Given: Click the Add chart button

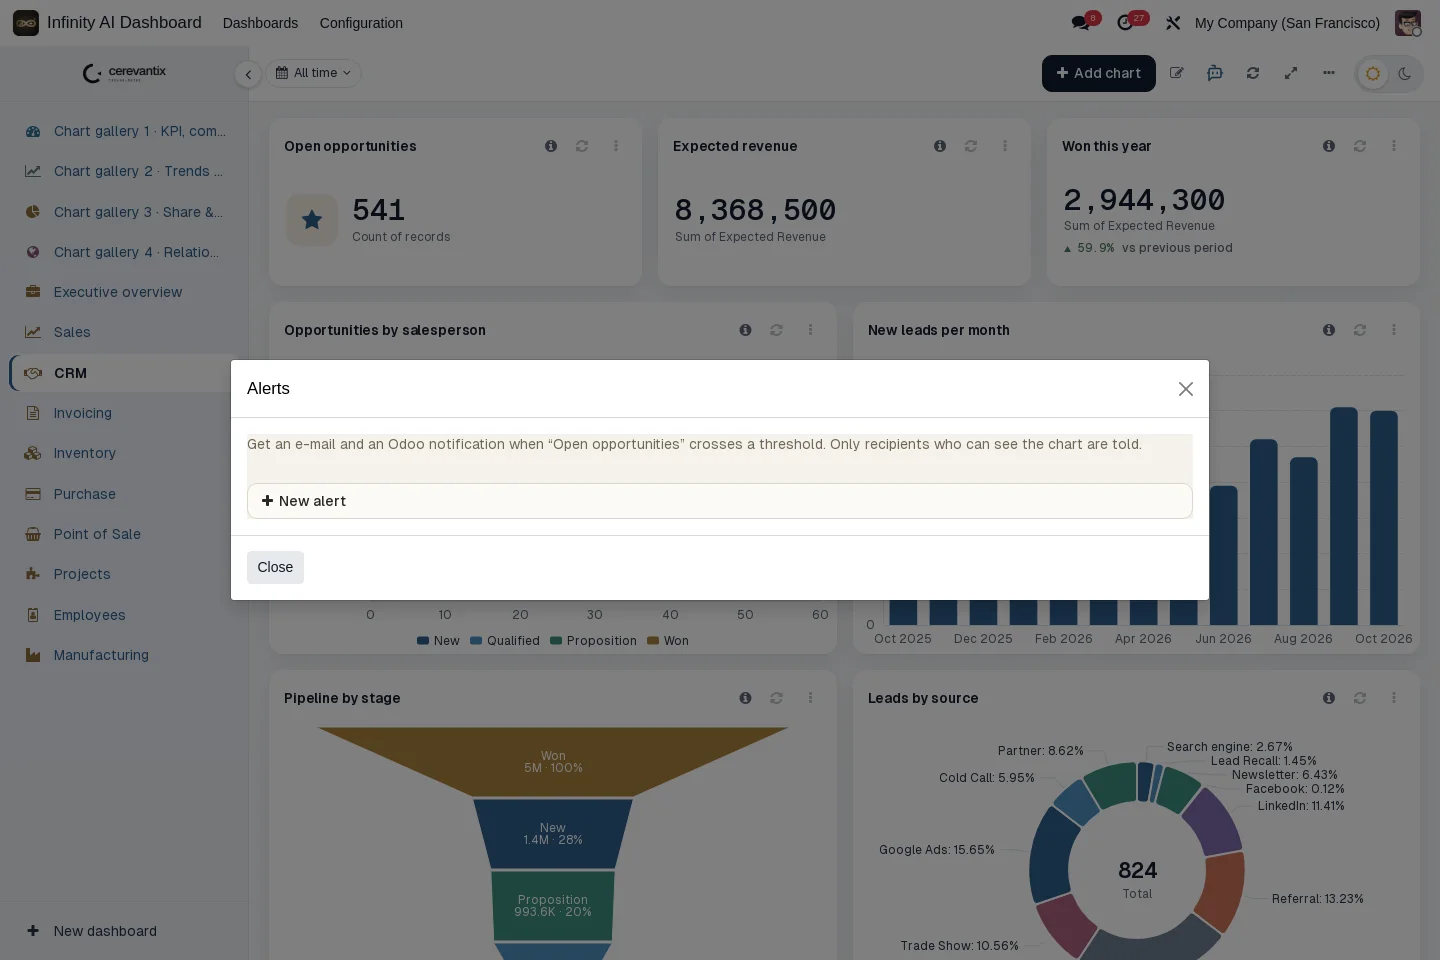Looking at the screenshot, I should [x=1099, y=73].
